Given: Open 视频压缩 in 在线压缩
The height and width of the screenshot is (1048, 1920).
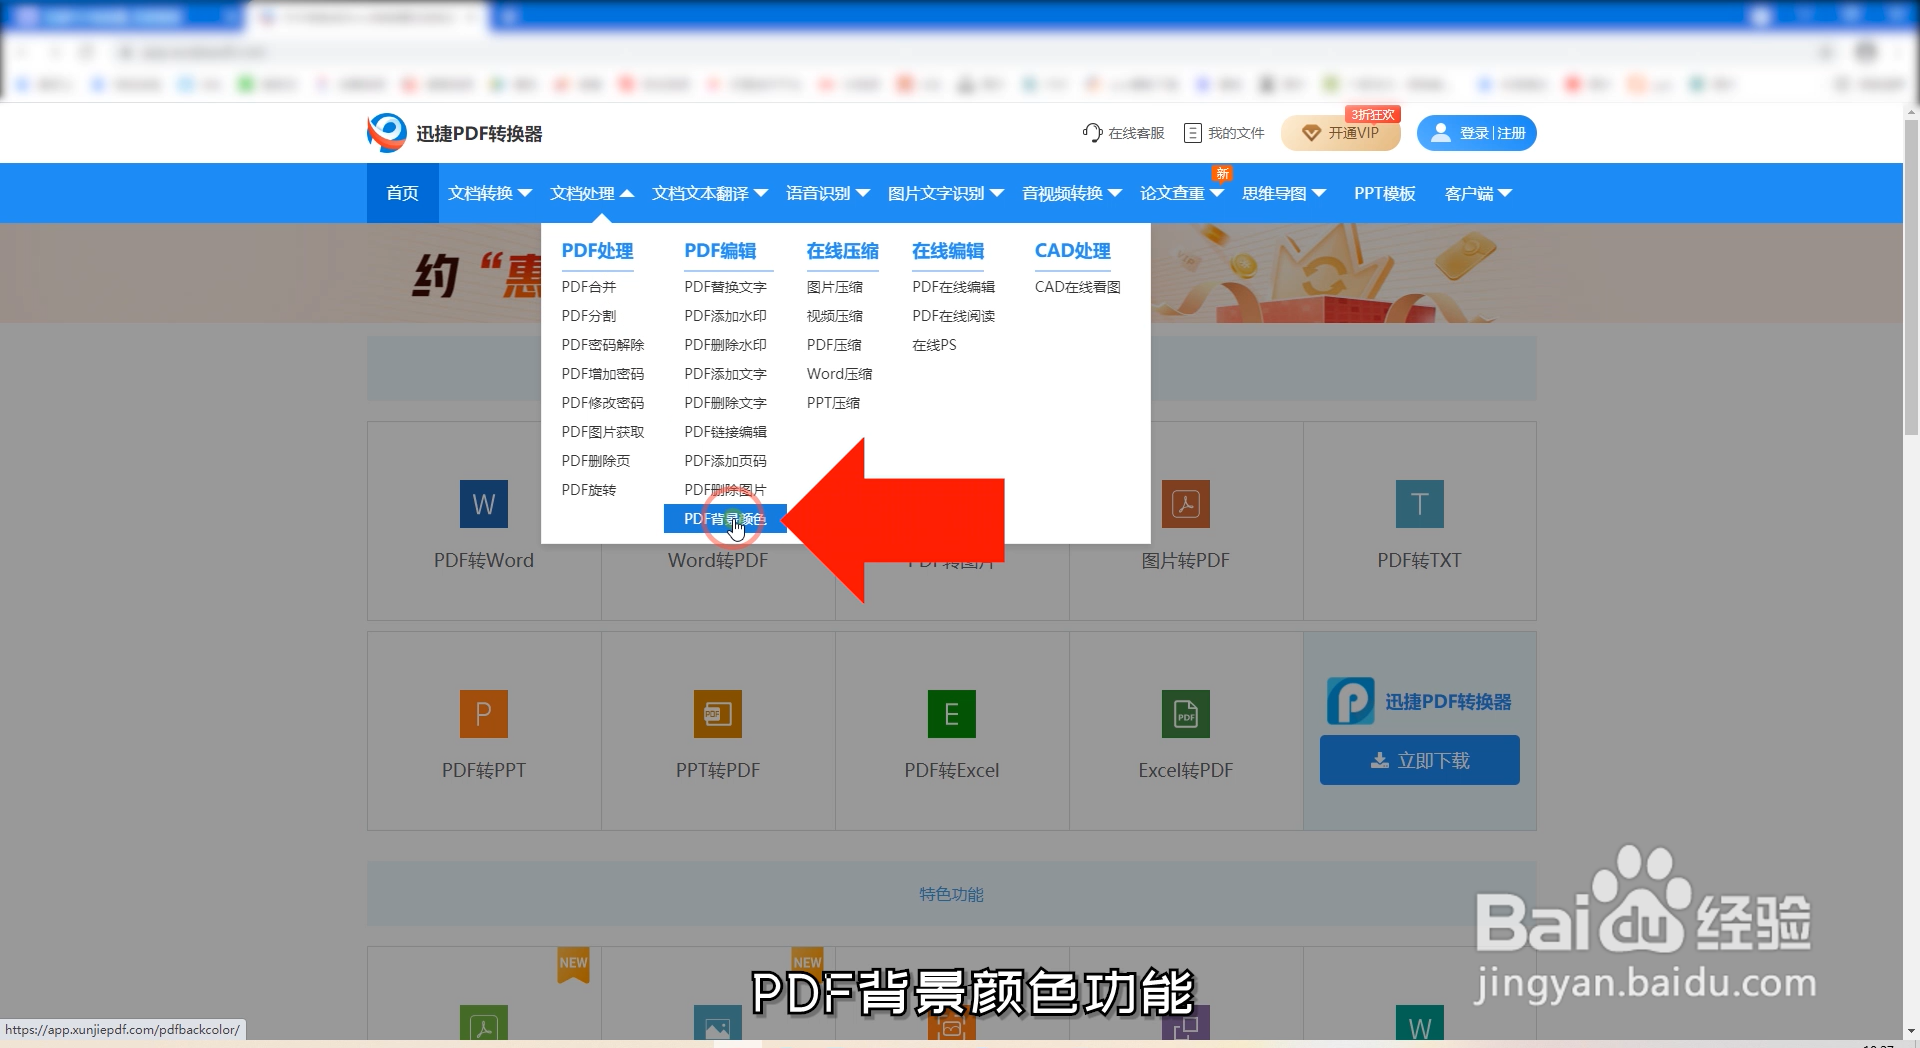Looking at the screenshot, I should coord(835,316).
